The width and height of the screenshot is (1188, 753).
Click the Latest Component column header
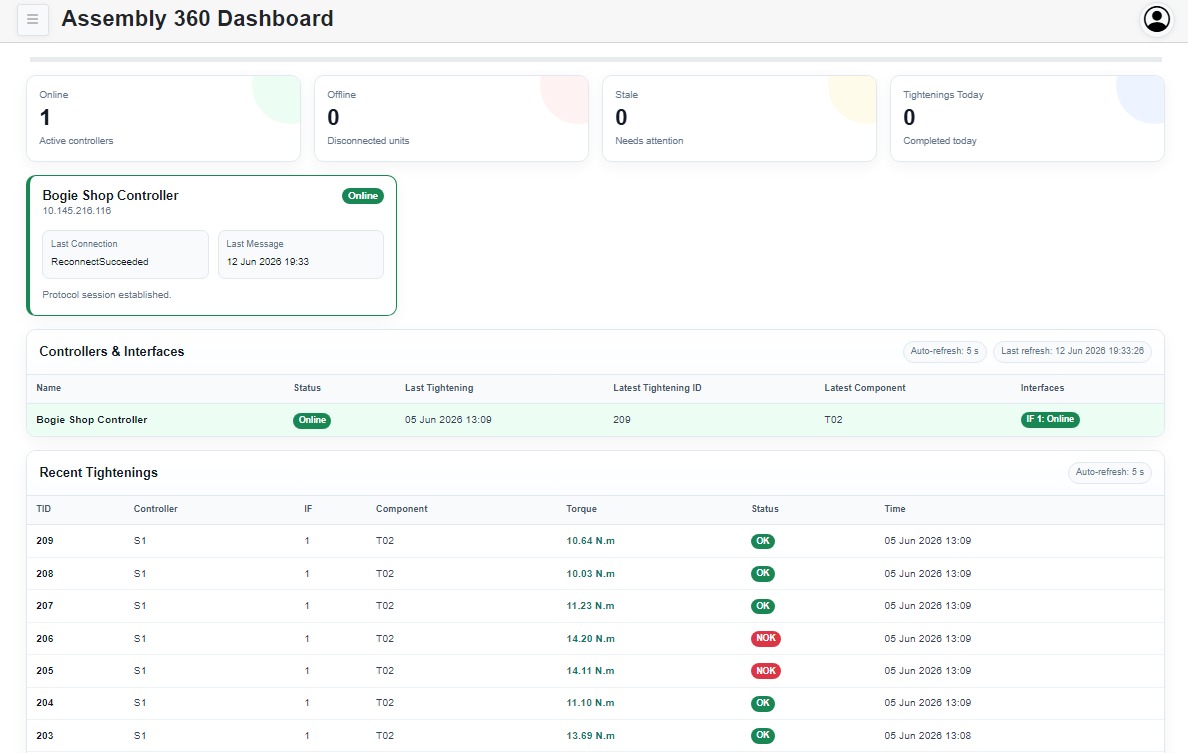point(864,388)
